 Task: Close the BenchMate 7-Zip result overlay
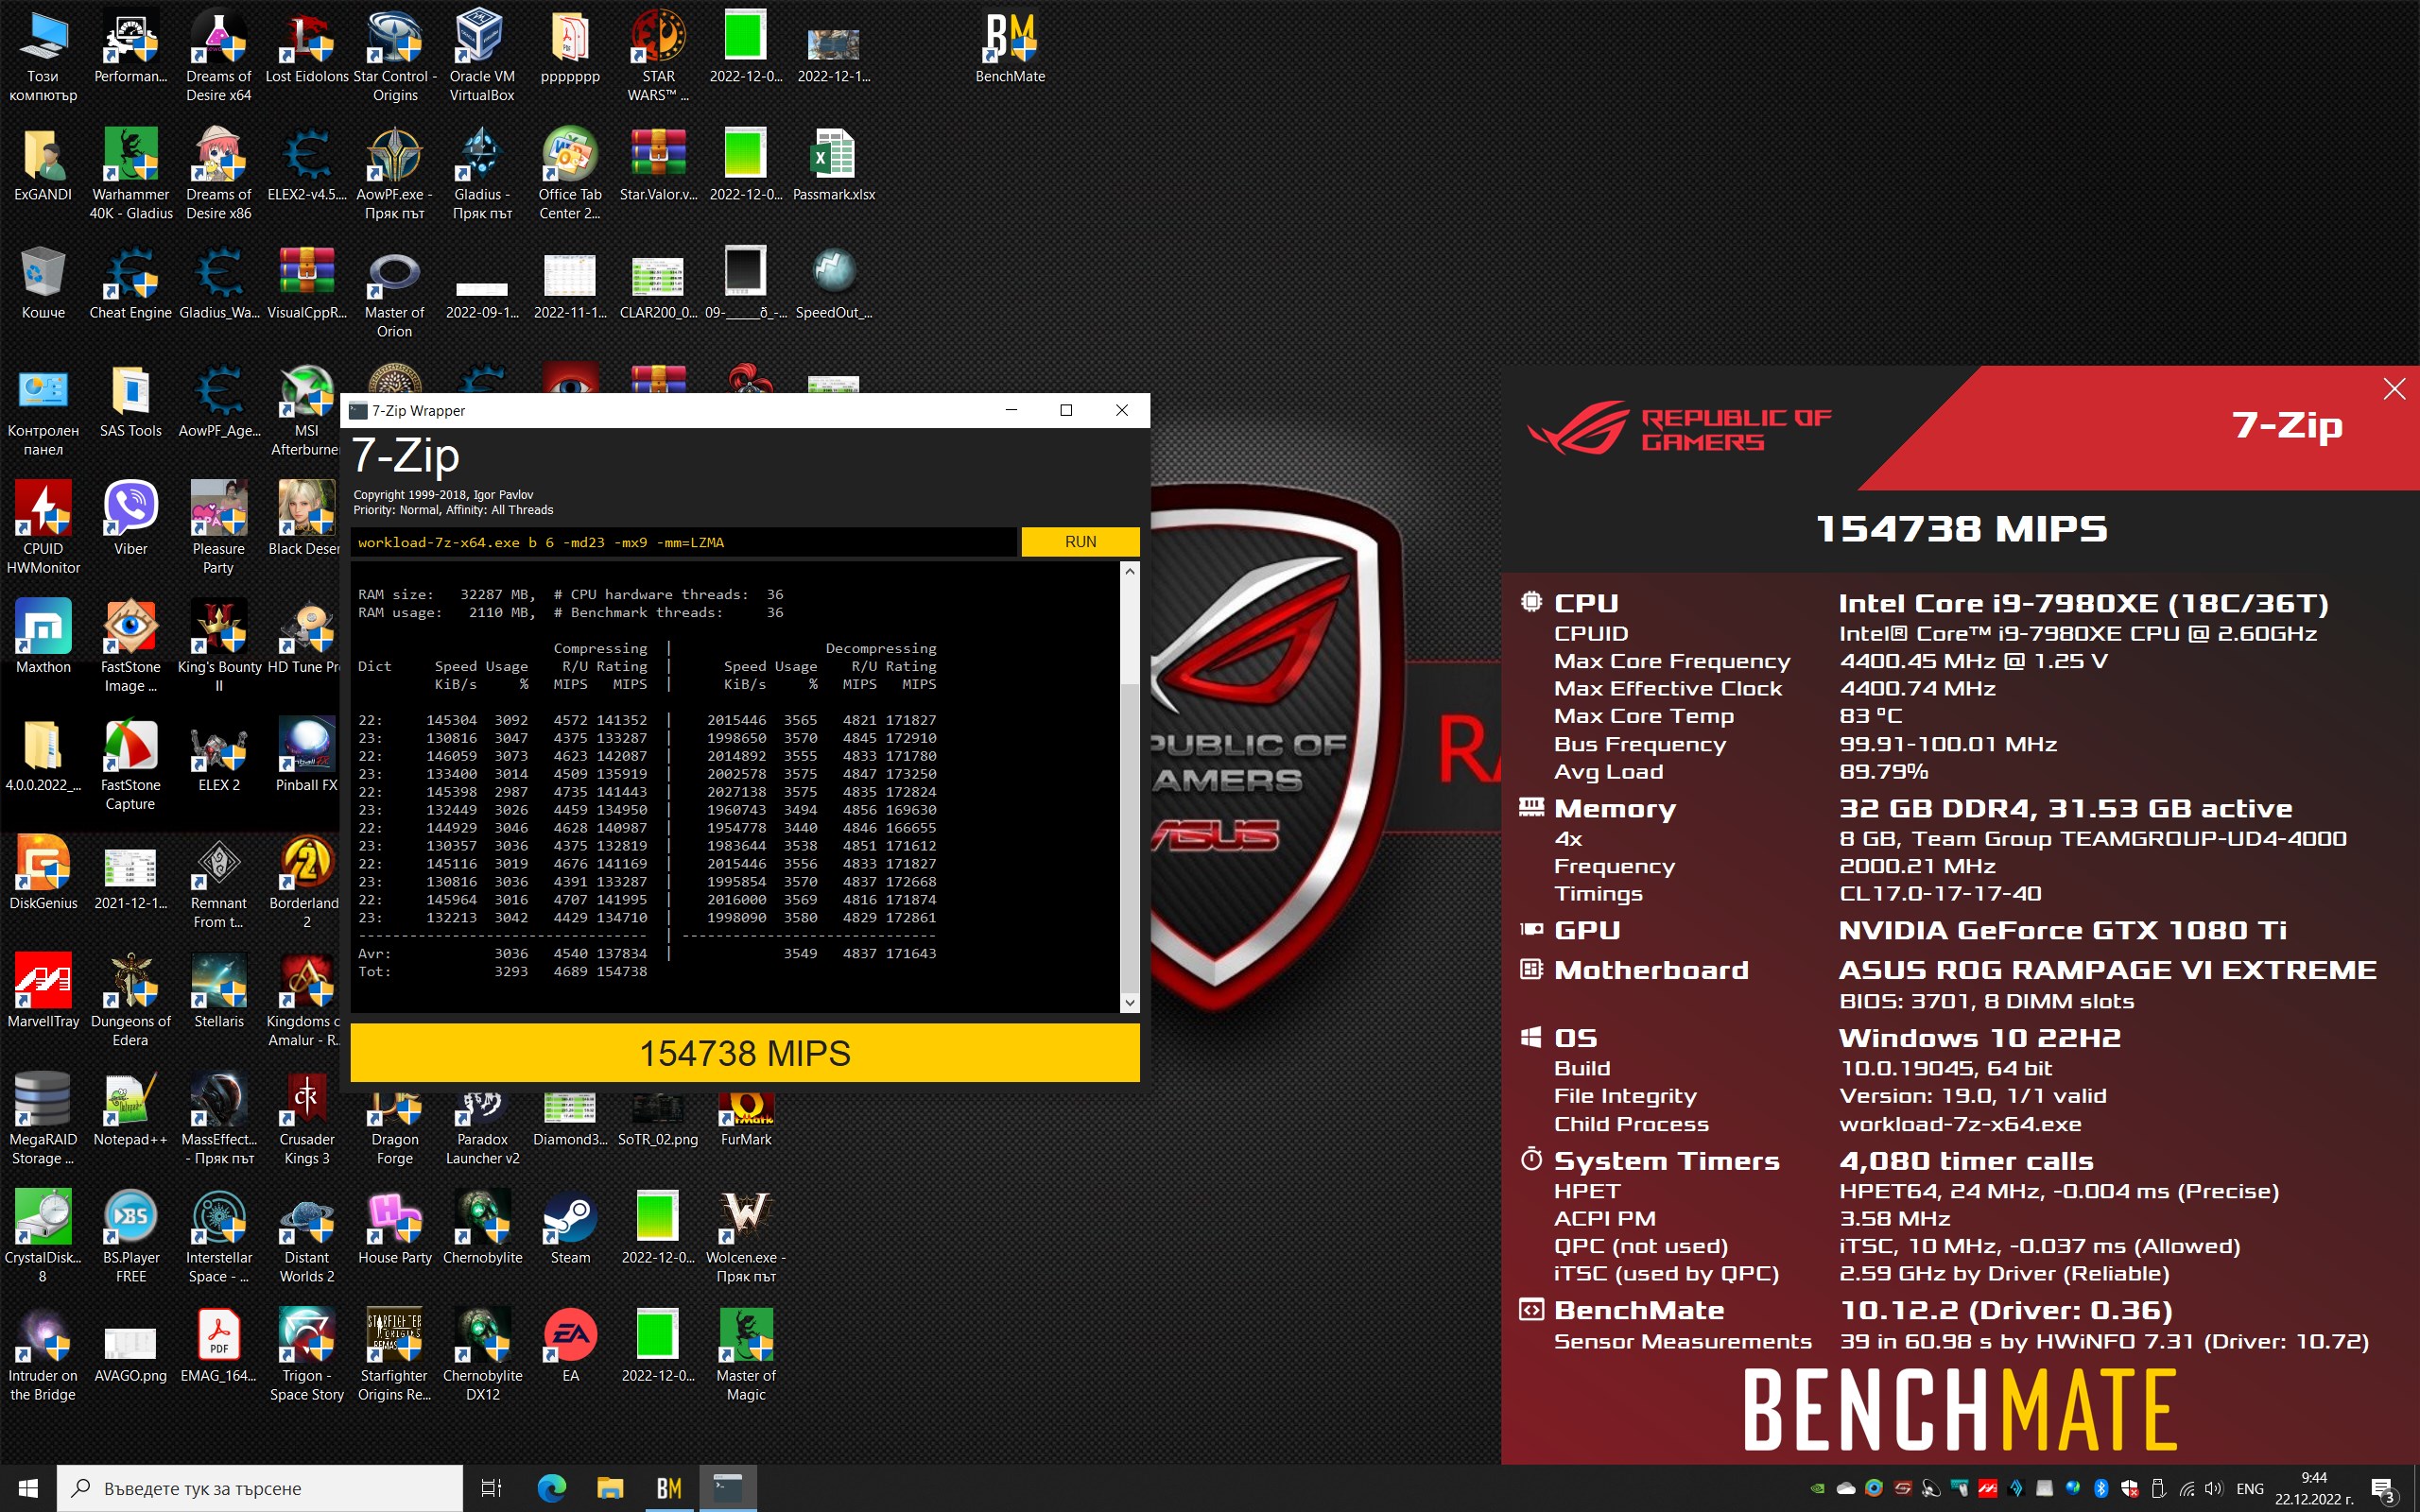tap(2394, 389)
